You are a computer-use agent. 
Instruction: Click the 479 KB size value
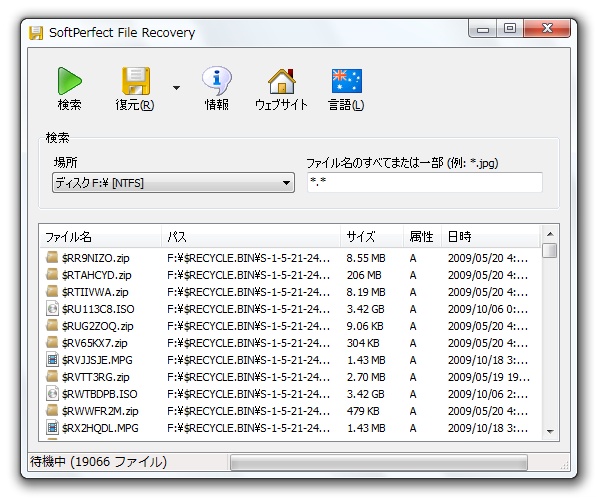[363, 411]
